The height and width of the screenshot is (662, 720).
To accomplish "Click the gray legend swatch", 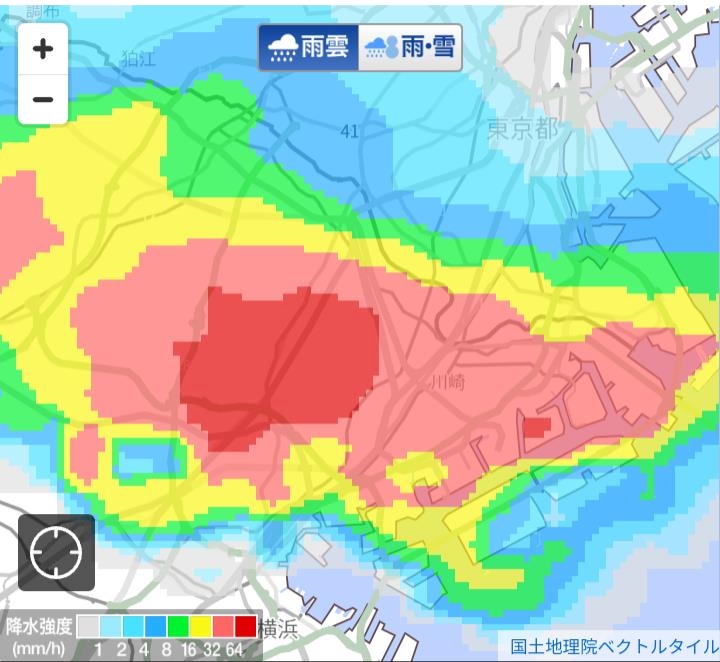I will click(x=89, y=627).
